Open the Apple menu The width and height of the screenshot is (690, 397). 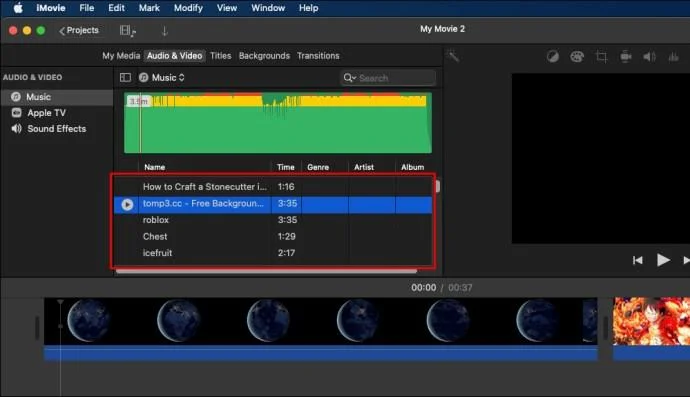coord(18,8)
